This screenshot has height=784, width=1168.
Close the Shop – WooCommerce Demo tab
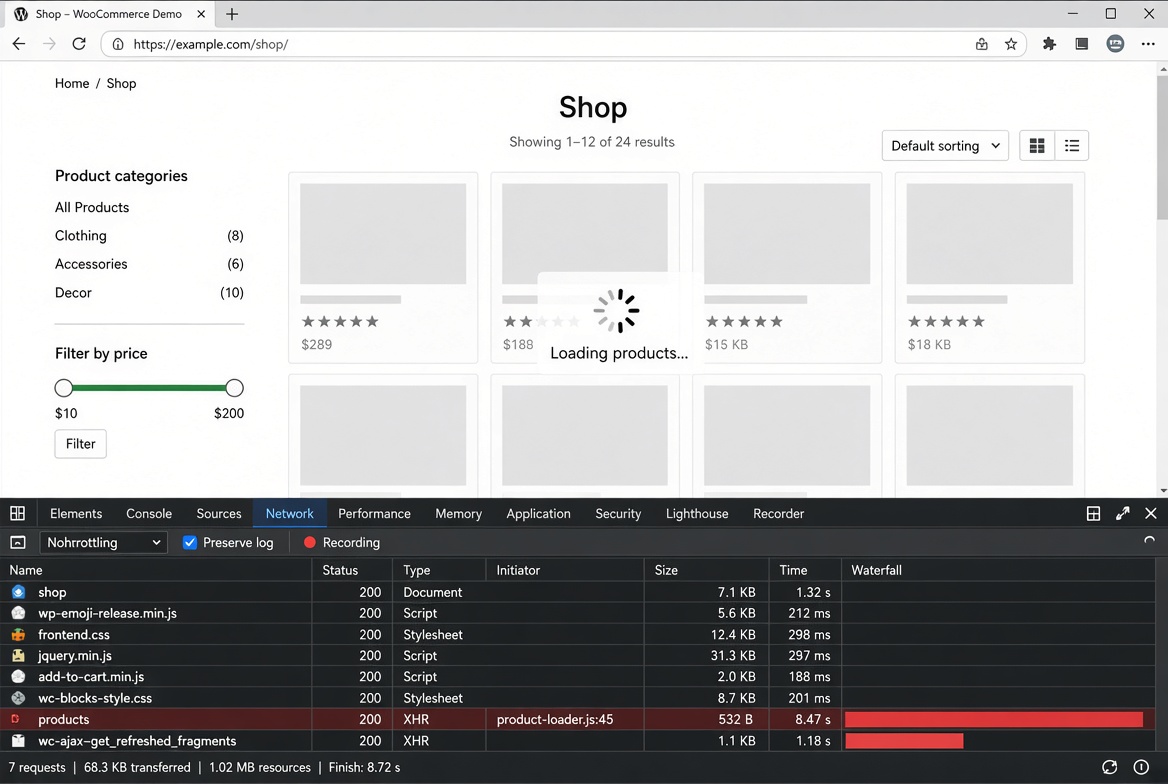pyautogui.click(x=201, y=14)
